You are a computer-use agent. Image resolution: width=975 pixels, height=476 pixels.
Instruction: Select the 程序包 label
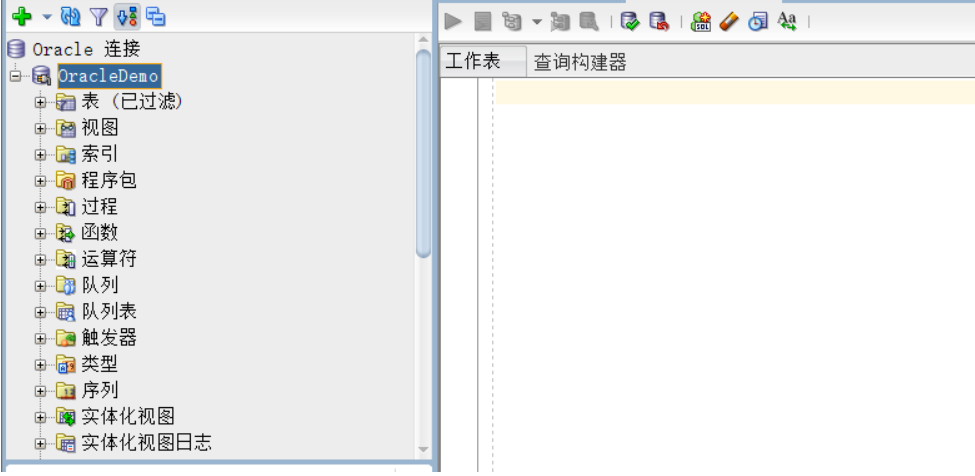[109, 180]
